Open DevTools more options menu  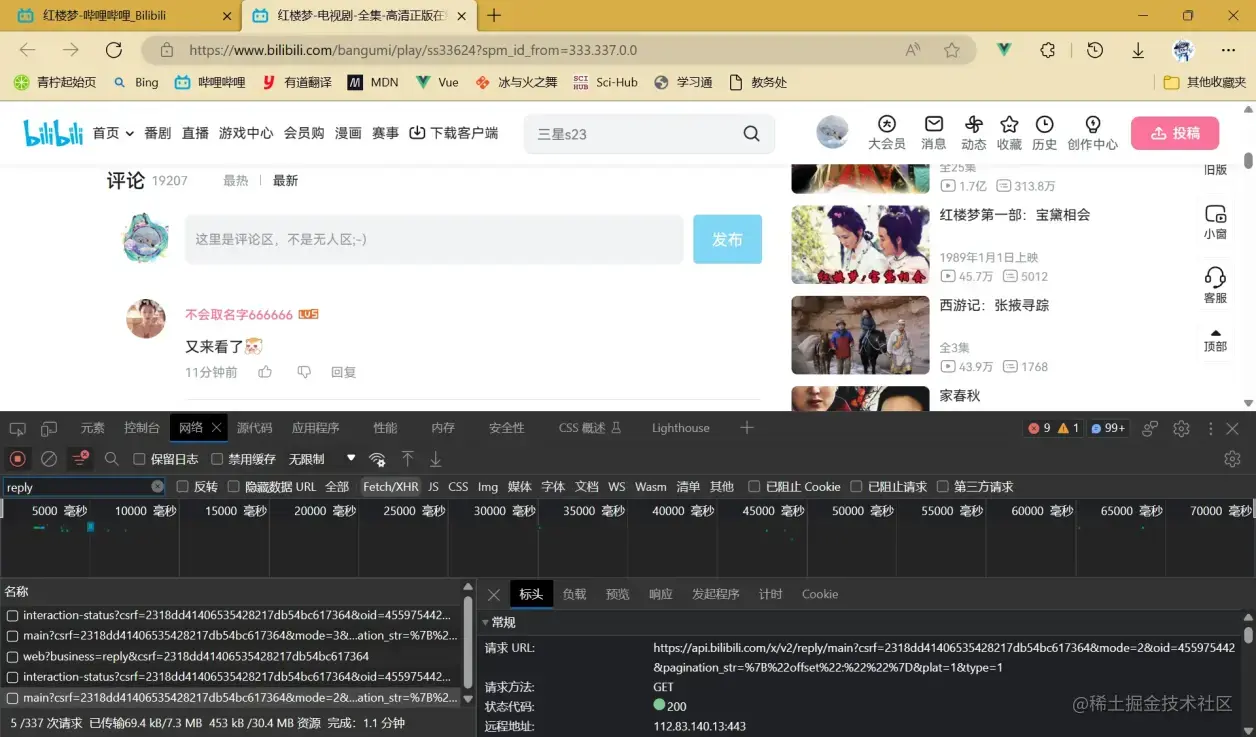point(1211,428)
